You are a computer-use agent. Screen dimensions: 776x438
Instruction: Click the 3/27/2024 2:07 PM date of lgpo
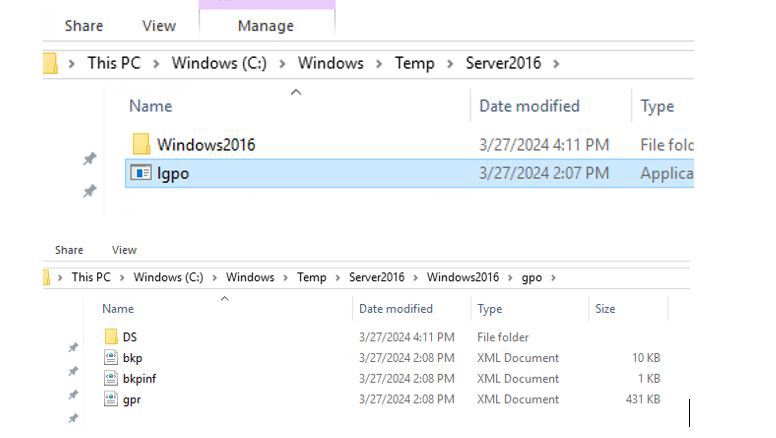(544, 173)
